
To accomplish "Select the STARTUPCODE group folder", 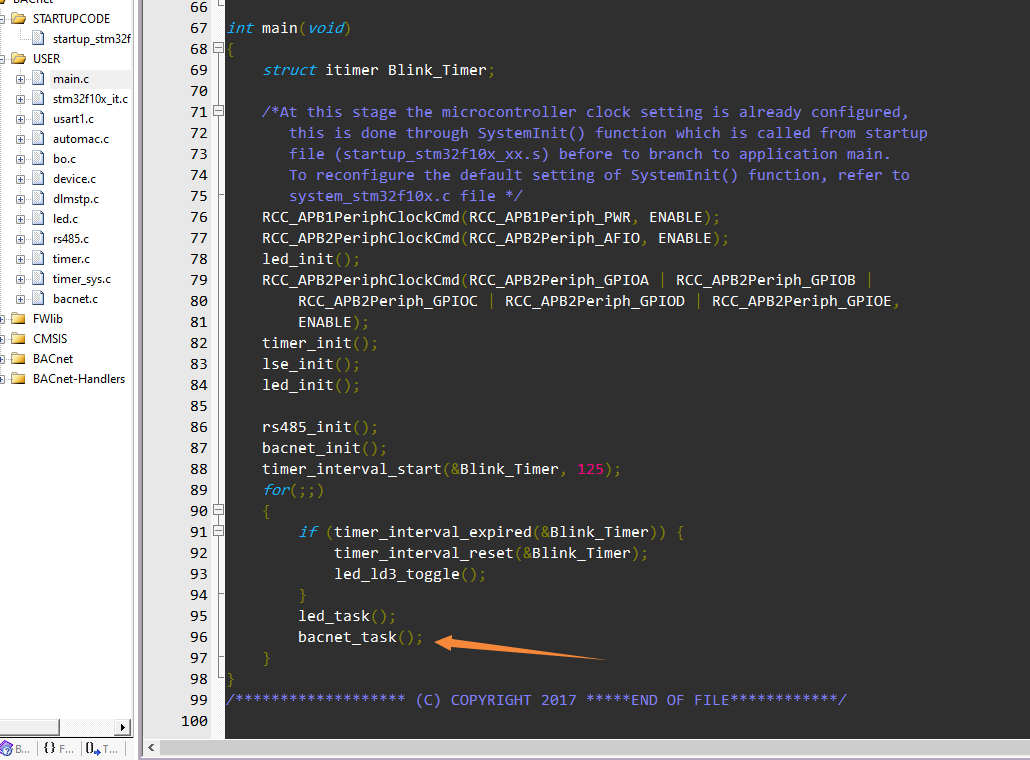I will [x=71, y=18].
